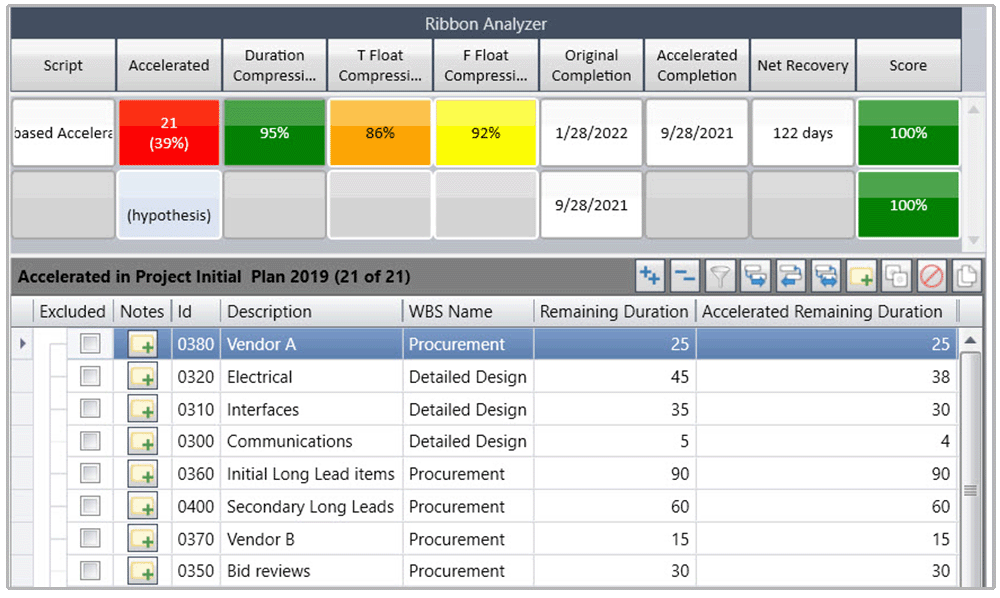Enable the Excluded checkbox for Electrical
This screenshot has width=1000, height=598.
(x=89, y=375)
